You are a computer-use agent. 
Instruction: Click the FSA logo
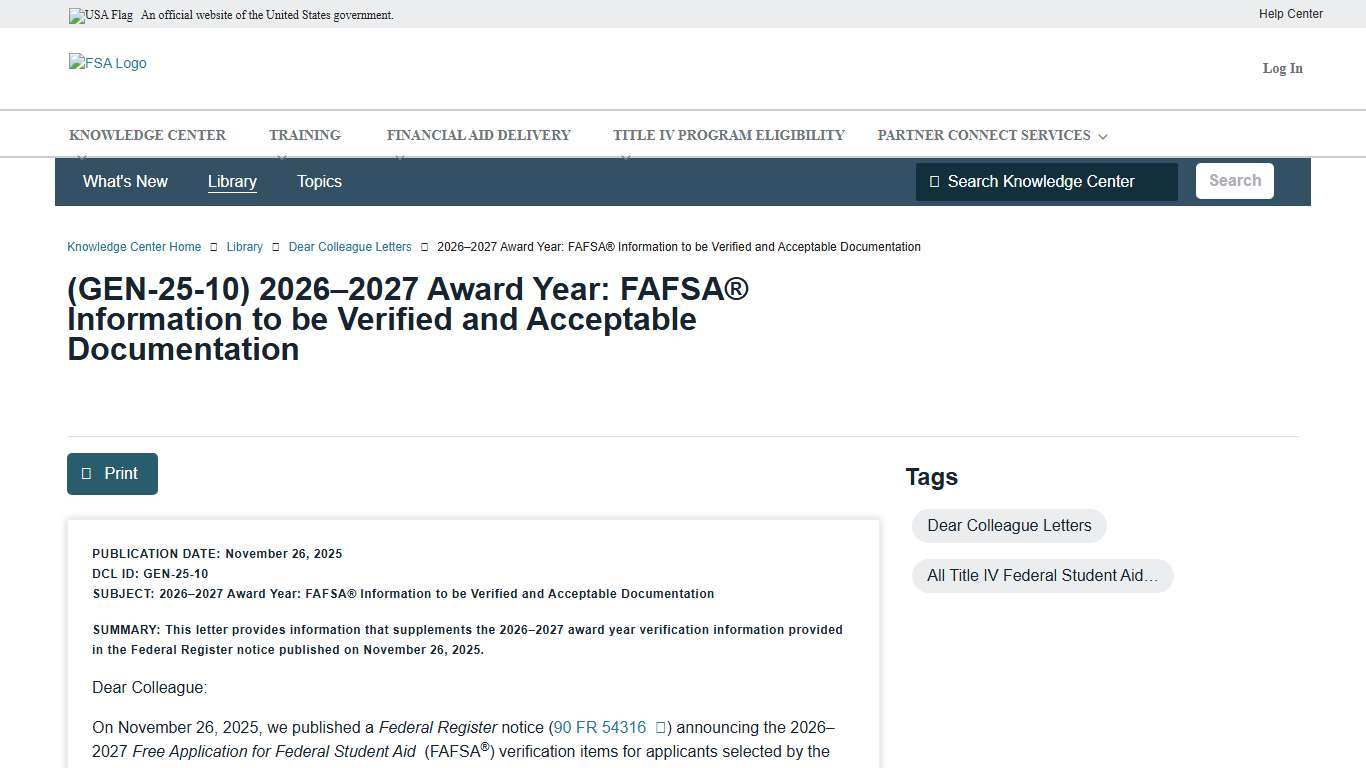pos(107,63)
